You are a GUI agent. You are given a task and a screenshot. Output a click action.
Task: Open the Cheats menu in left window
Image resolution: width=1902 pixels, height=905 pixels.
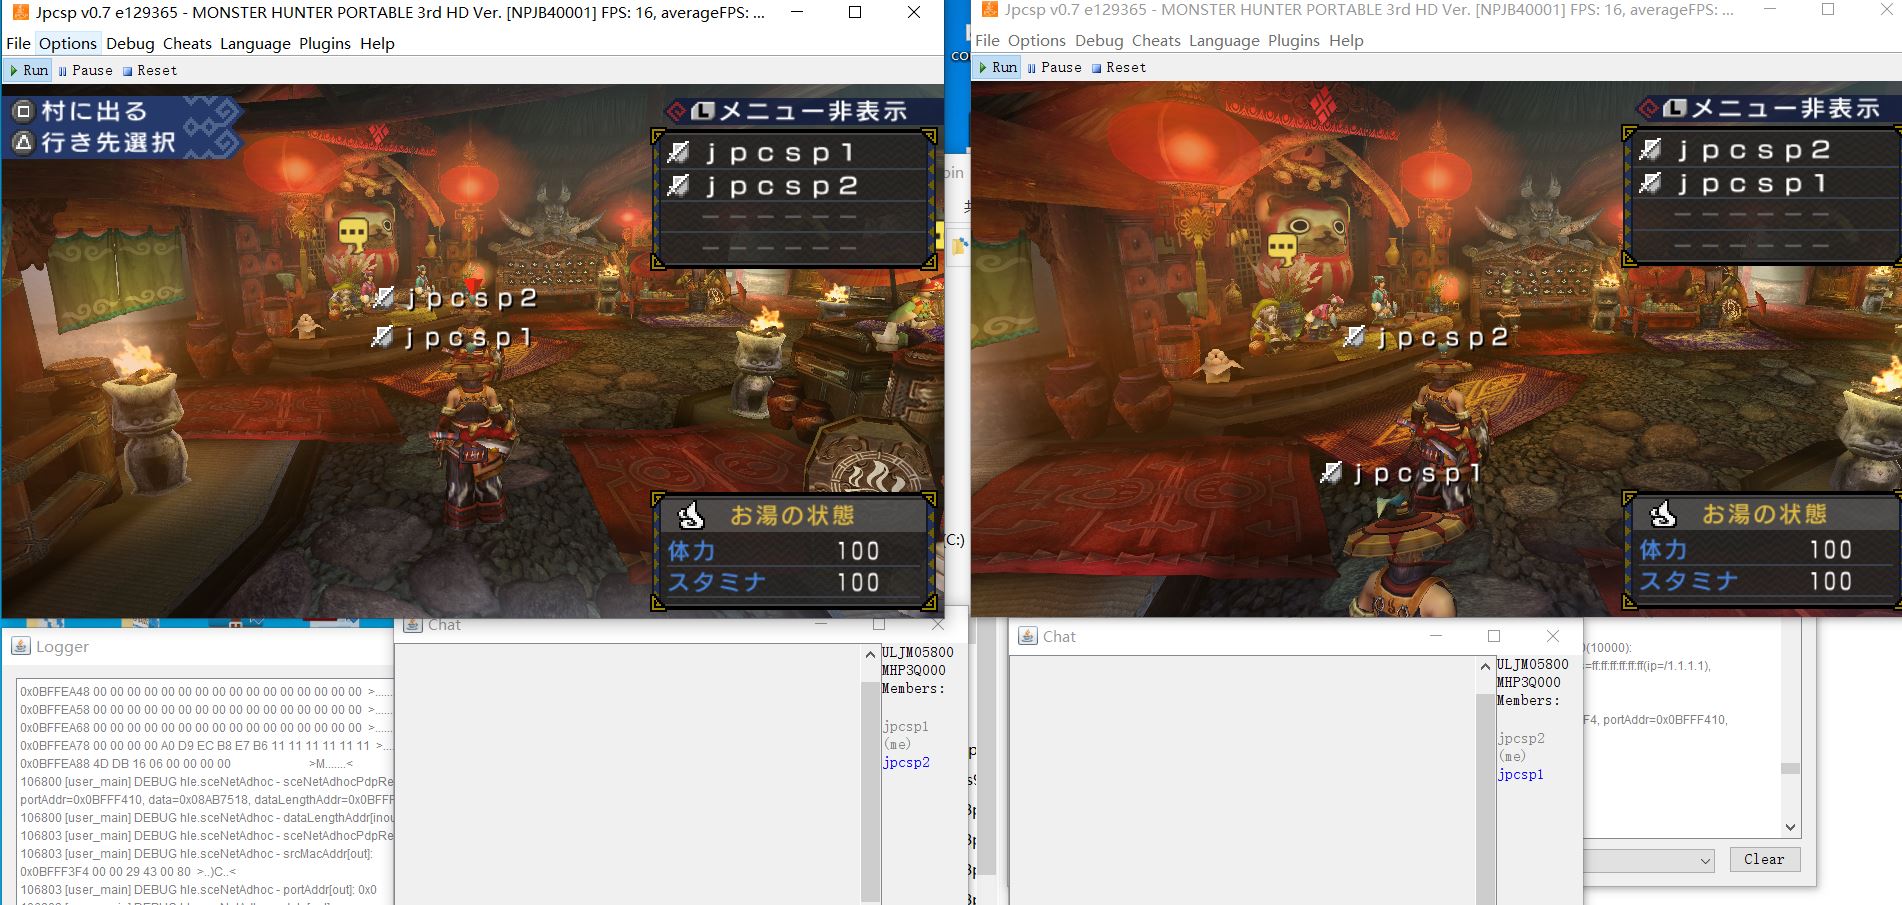187,43
